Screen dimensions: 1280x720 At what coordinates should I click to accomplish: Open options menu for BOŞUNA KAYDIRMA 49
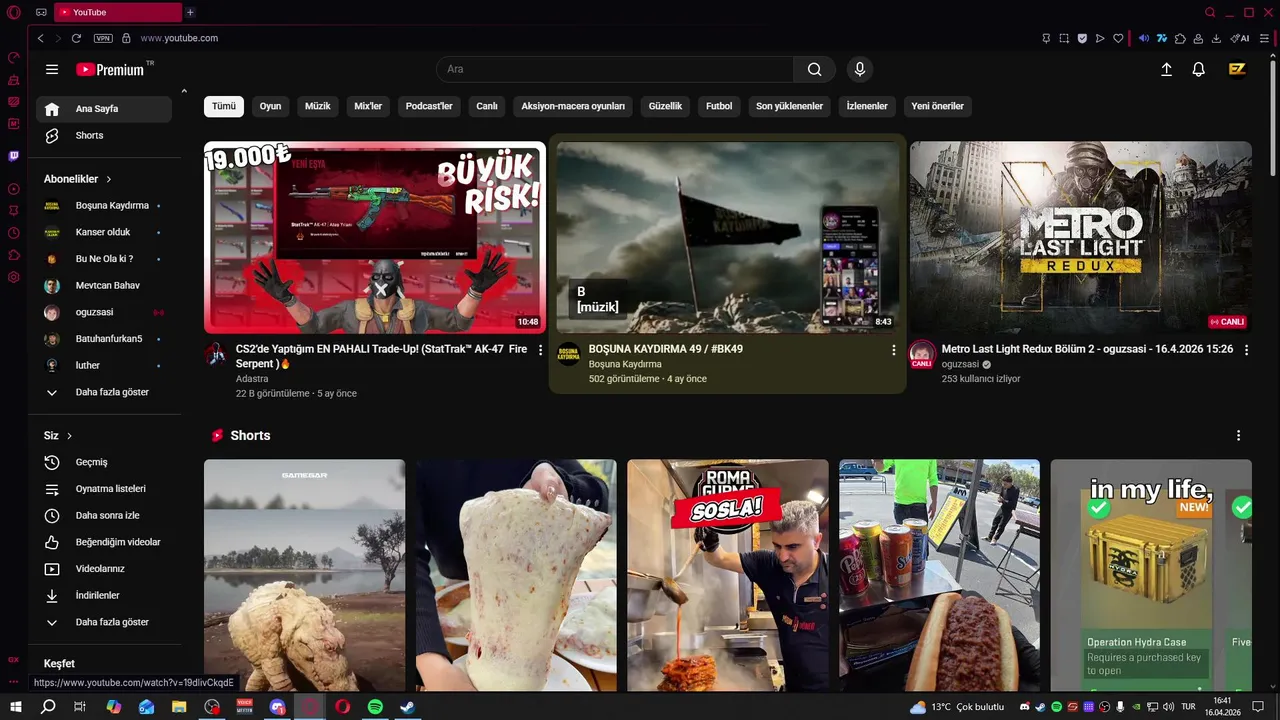894,350
